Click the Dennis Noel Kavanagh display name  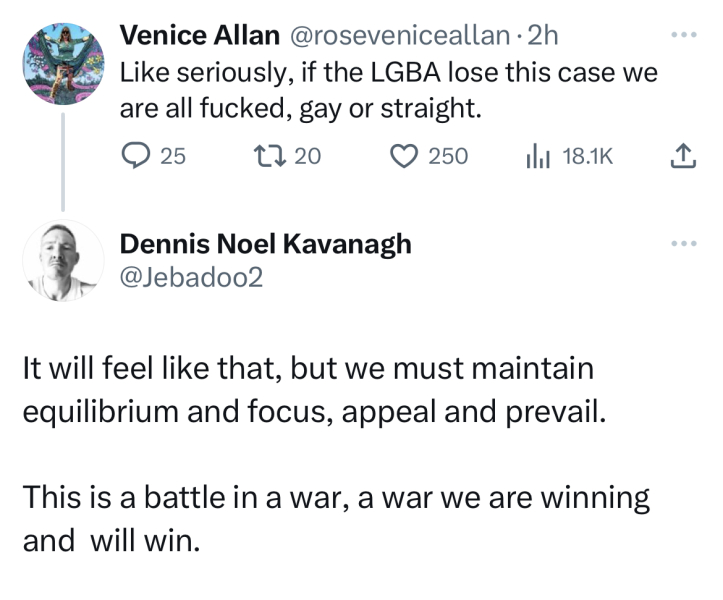click(265, 244)
